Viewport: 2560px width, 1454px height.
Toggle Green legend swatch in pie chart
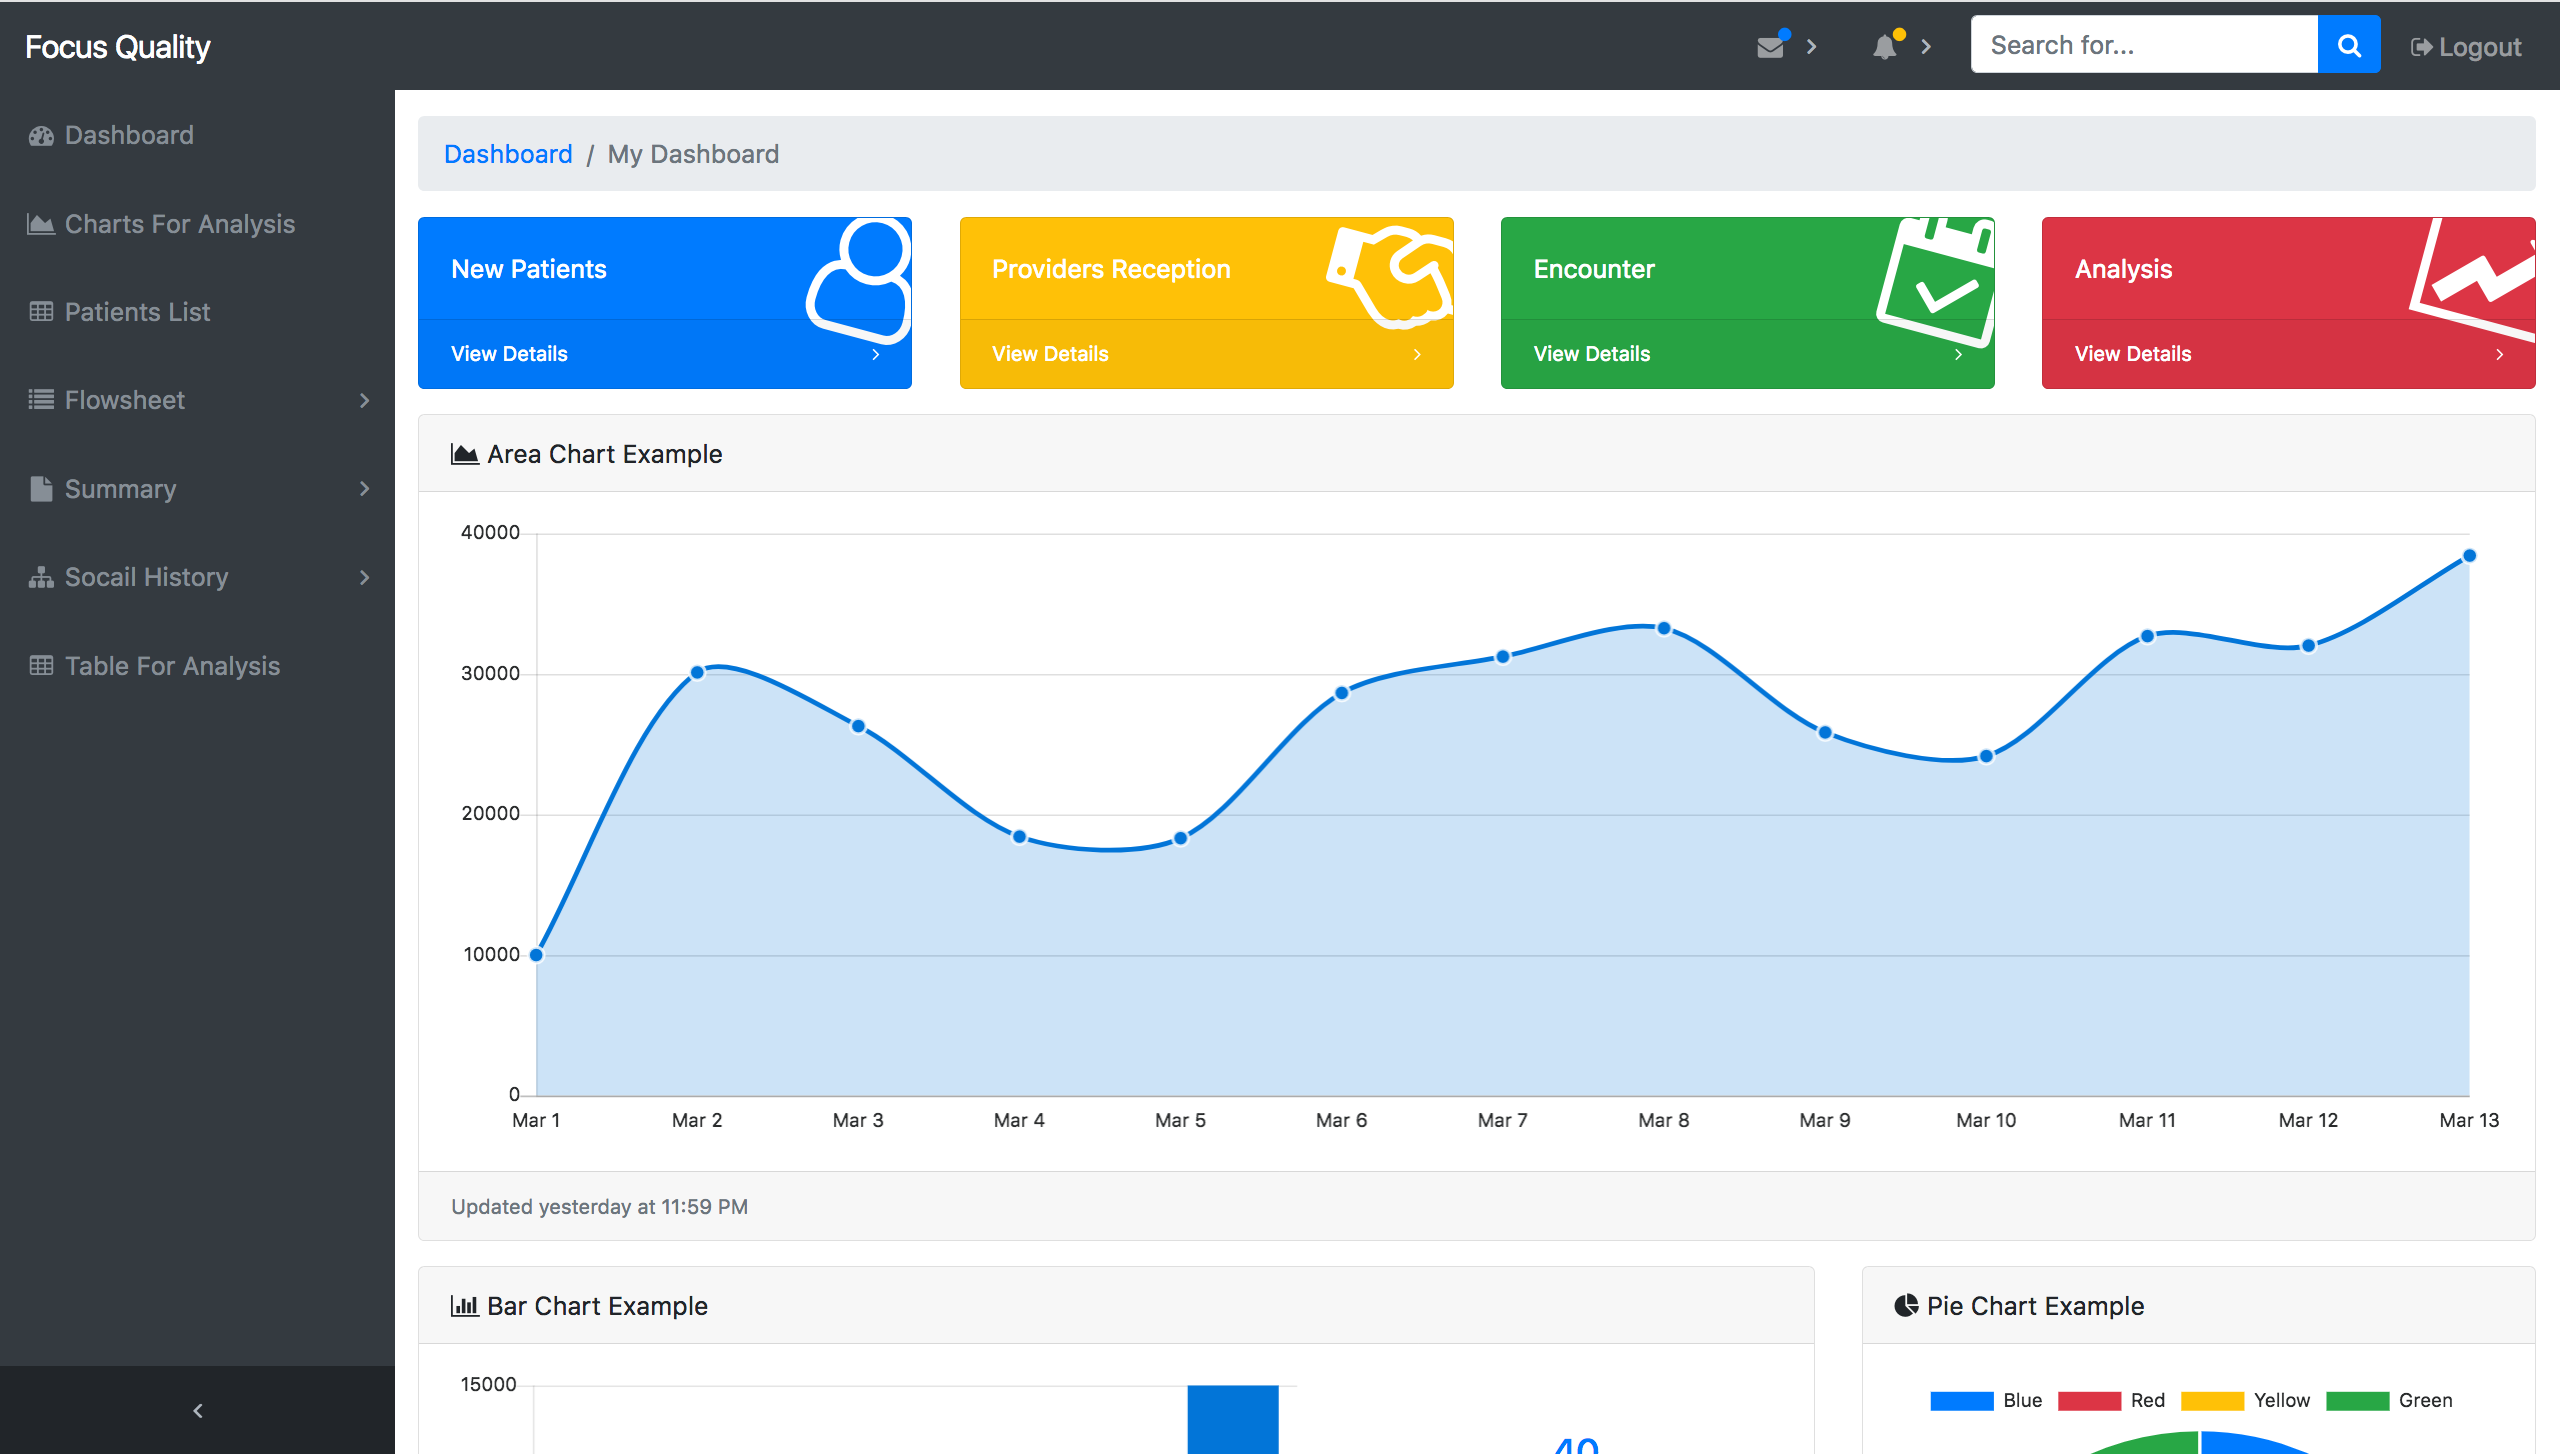click(x=2357, y=1401)
